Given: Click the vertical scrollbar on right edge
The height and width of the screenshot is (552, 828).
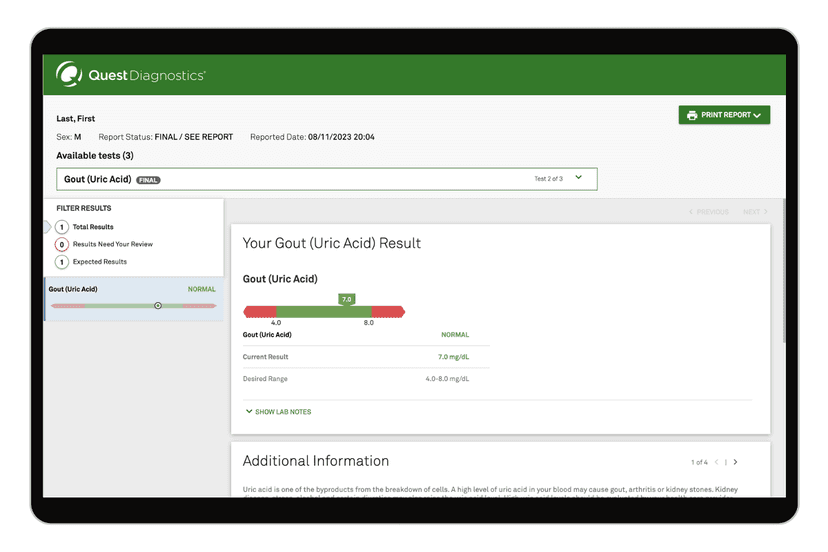Looking at the screenshot, I should click(x=783, y=270).
